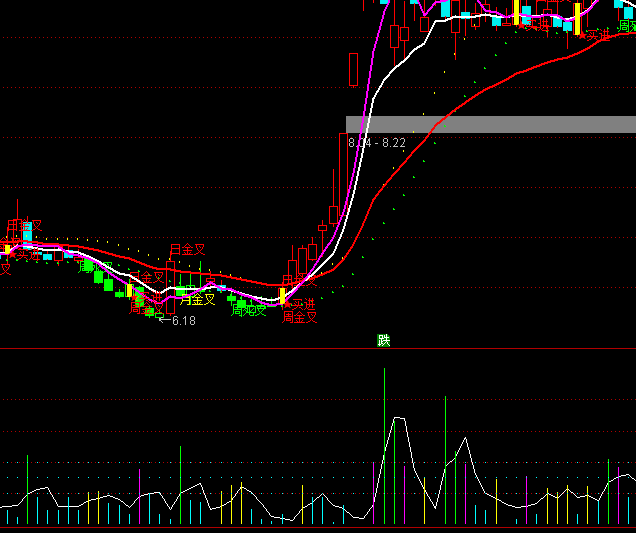Image resolution: width=636 pixels, height=533 pixels.
Task: Click the green 周死叉 signal label at the chart bottom
Action: click(248, 310)
